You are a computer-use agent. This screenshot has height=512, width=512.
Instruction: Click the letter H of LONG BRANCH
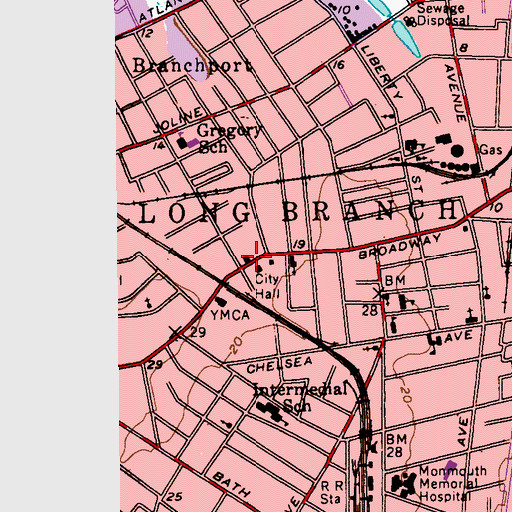click(447, 209)
